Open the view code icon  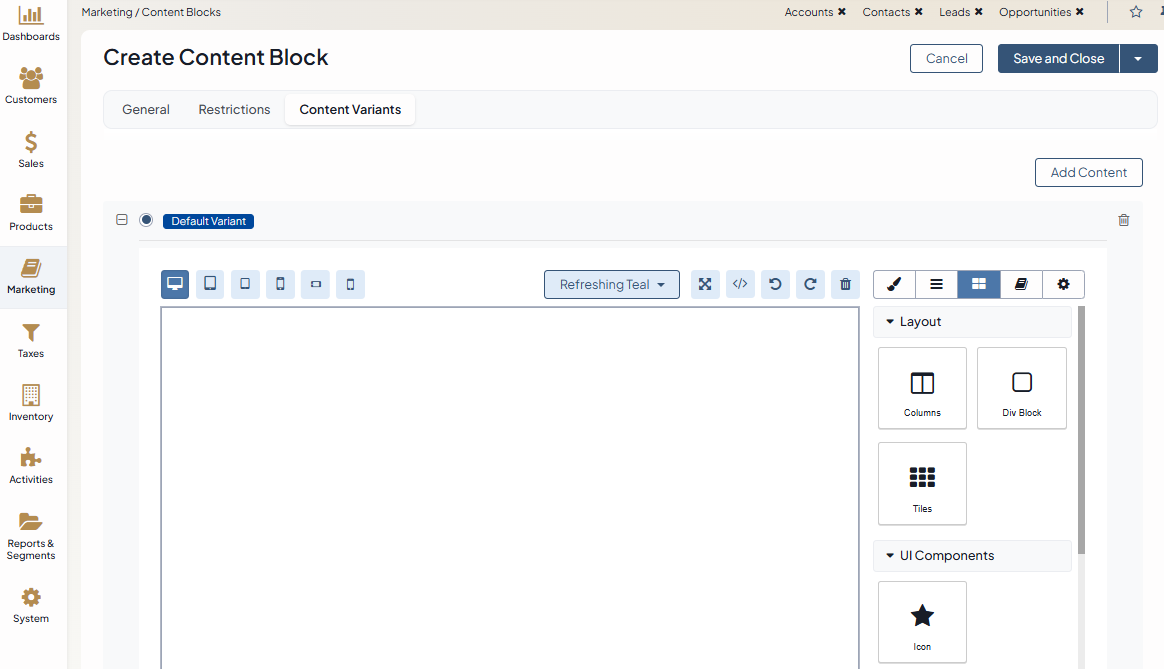tap(740, 284)
